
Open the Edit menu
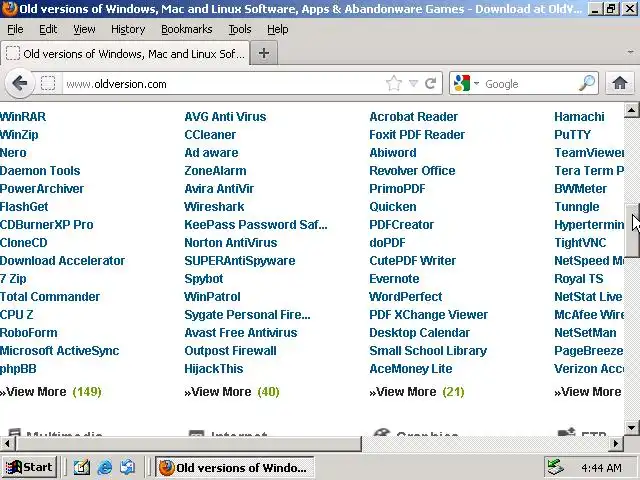tap(48, 29)
